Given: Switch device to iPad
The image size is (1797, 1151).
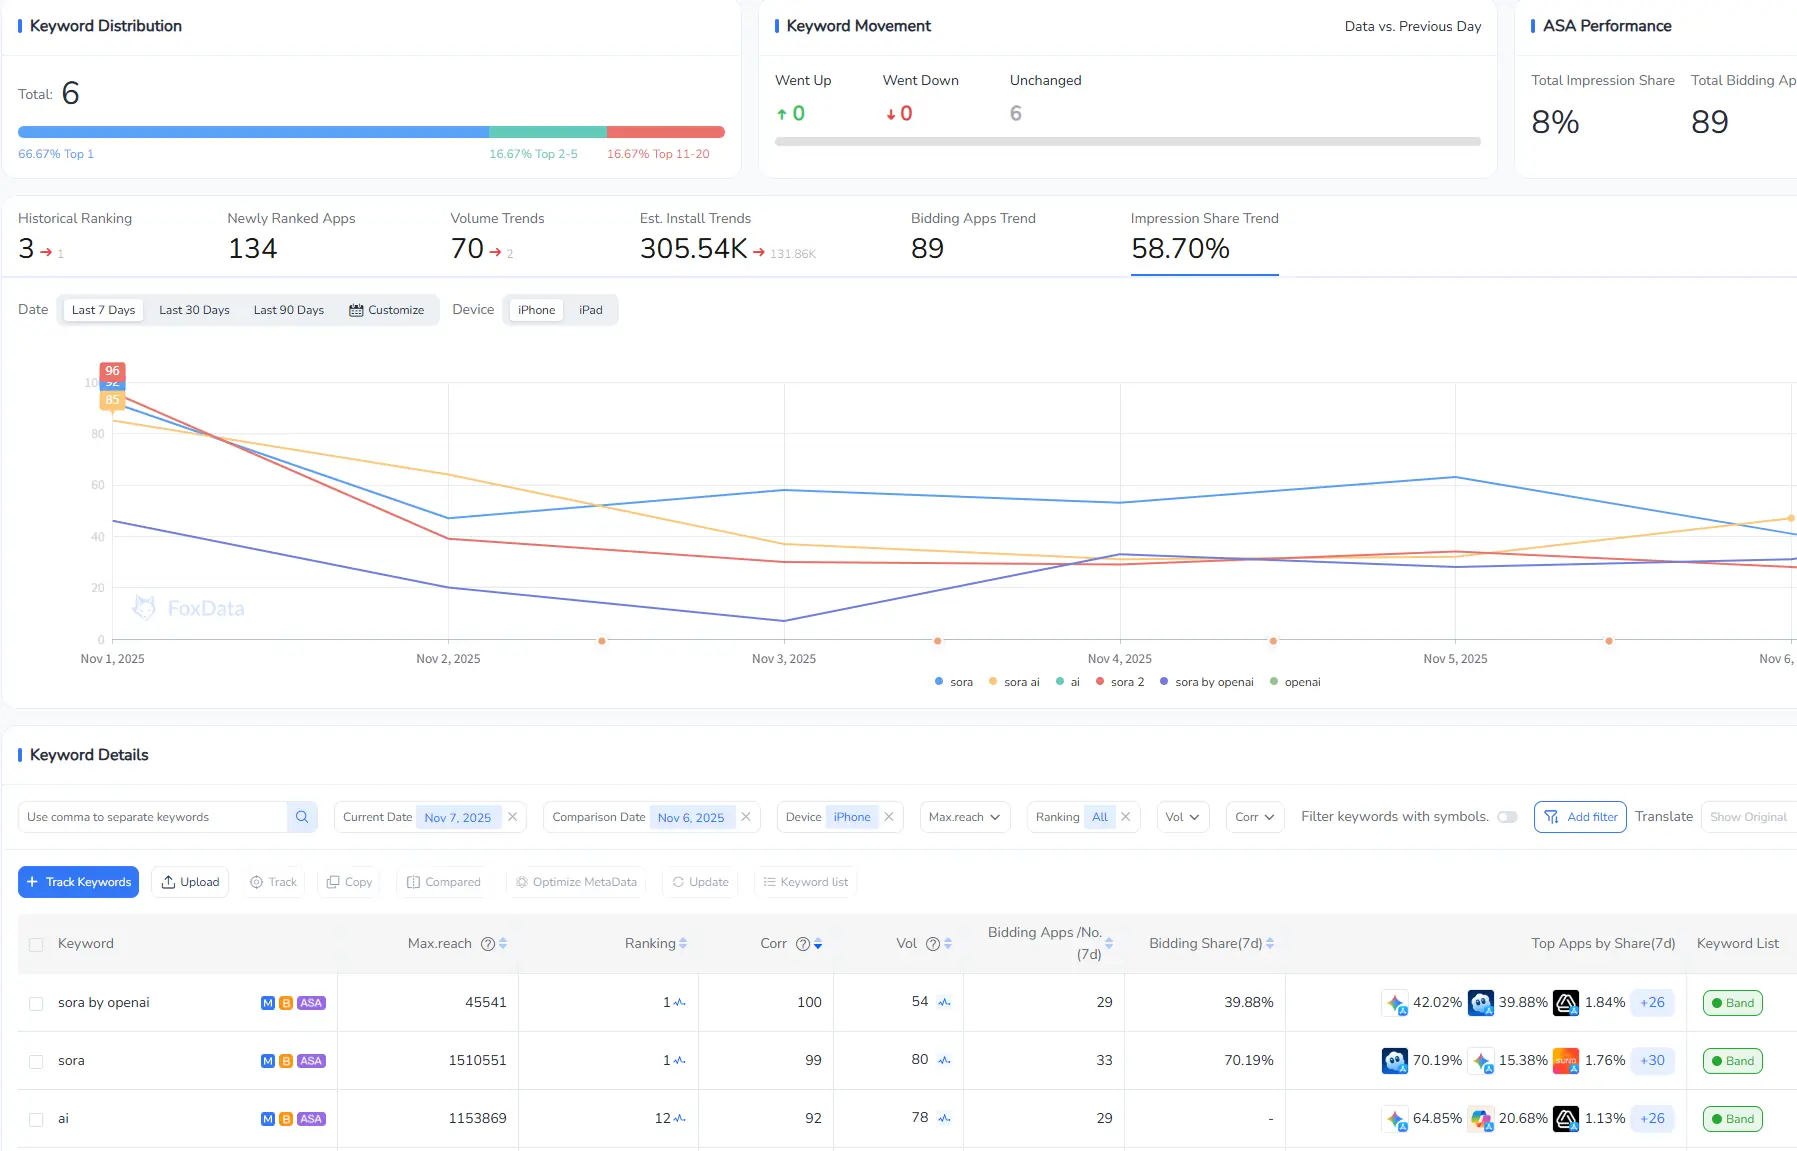Looking at the screenshot, I should point(590,310).
